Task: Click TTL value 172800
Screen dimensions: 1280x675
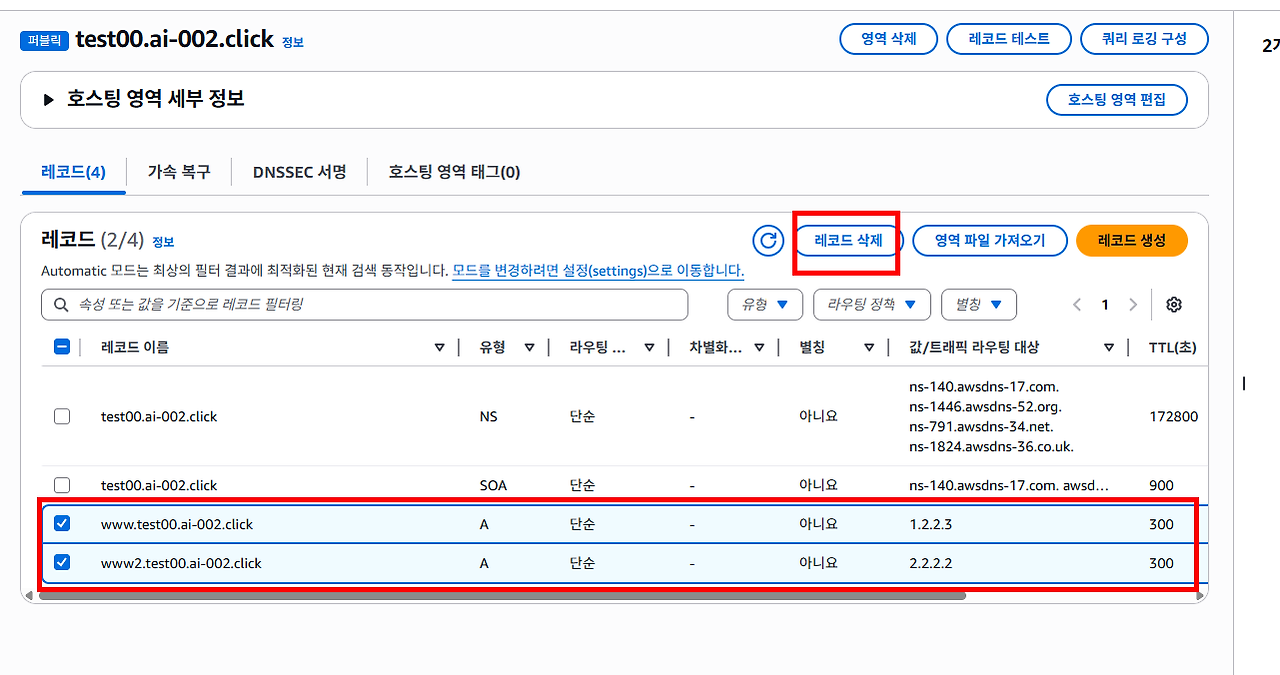Action: (x=1173, y=416)
